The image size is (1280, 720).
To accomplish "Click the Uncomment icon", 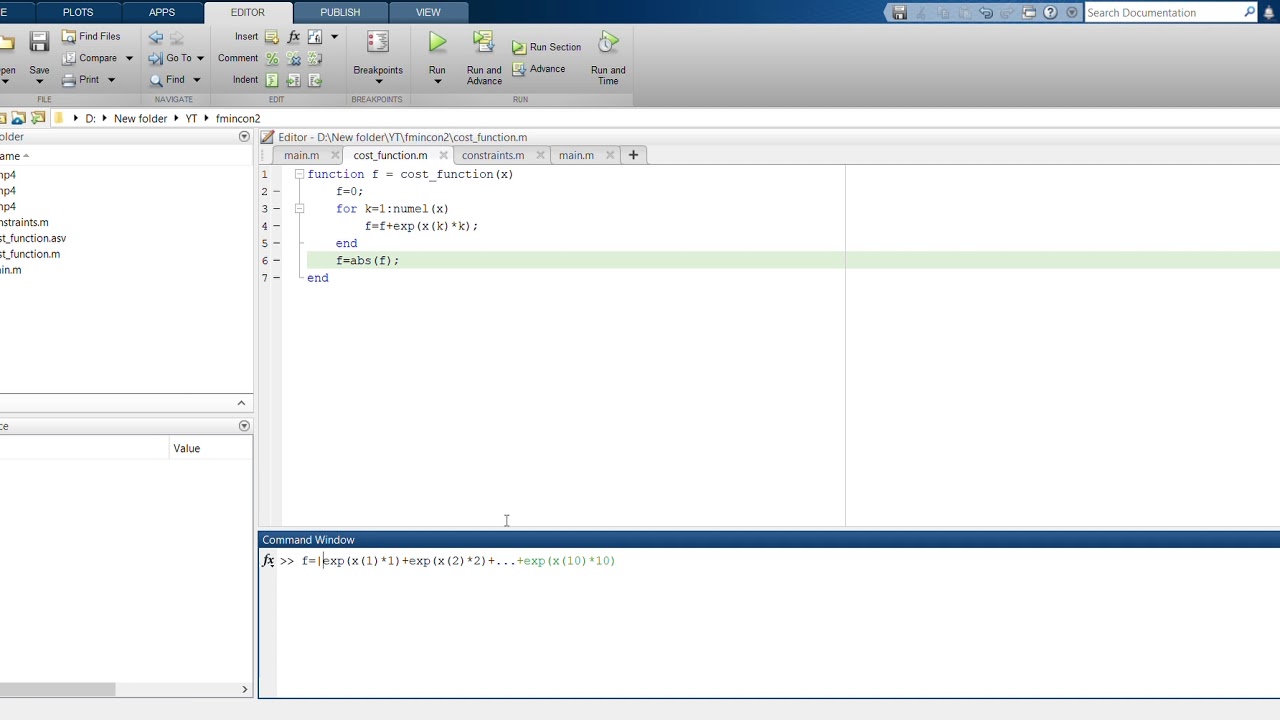I will click(x=294, y=59).
